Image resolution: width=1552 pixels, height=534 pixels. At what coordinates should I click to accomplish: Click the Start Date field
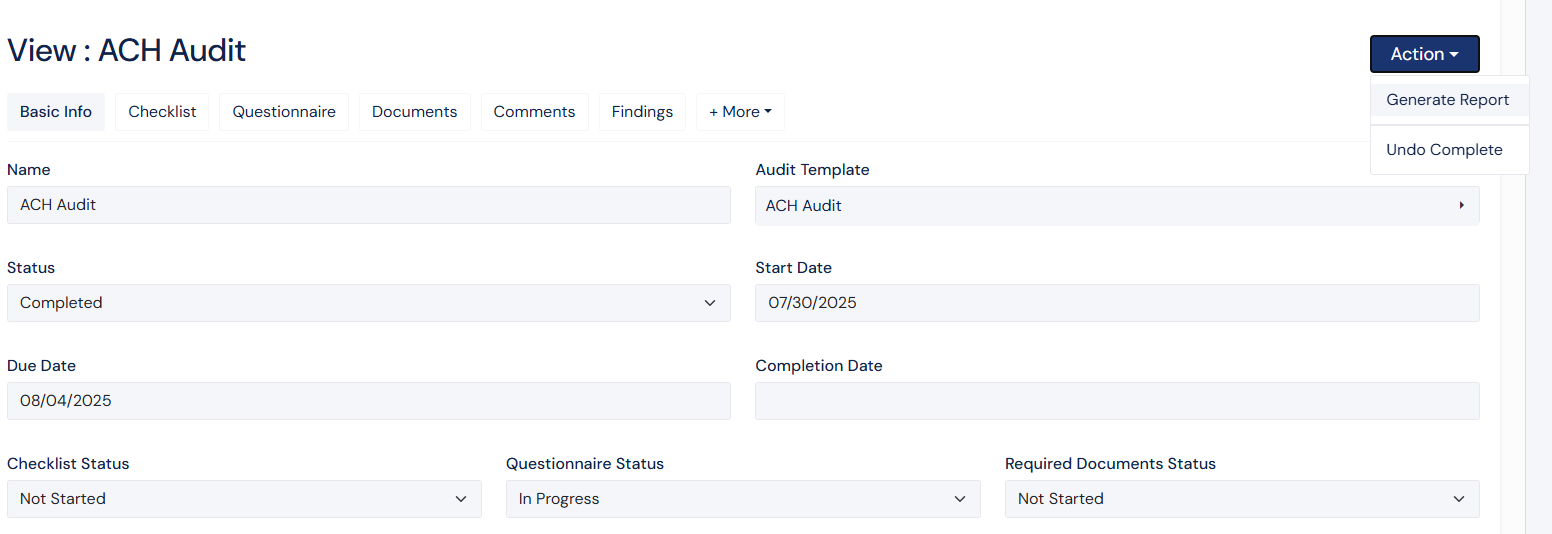click(1116, 303)
